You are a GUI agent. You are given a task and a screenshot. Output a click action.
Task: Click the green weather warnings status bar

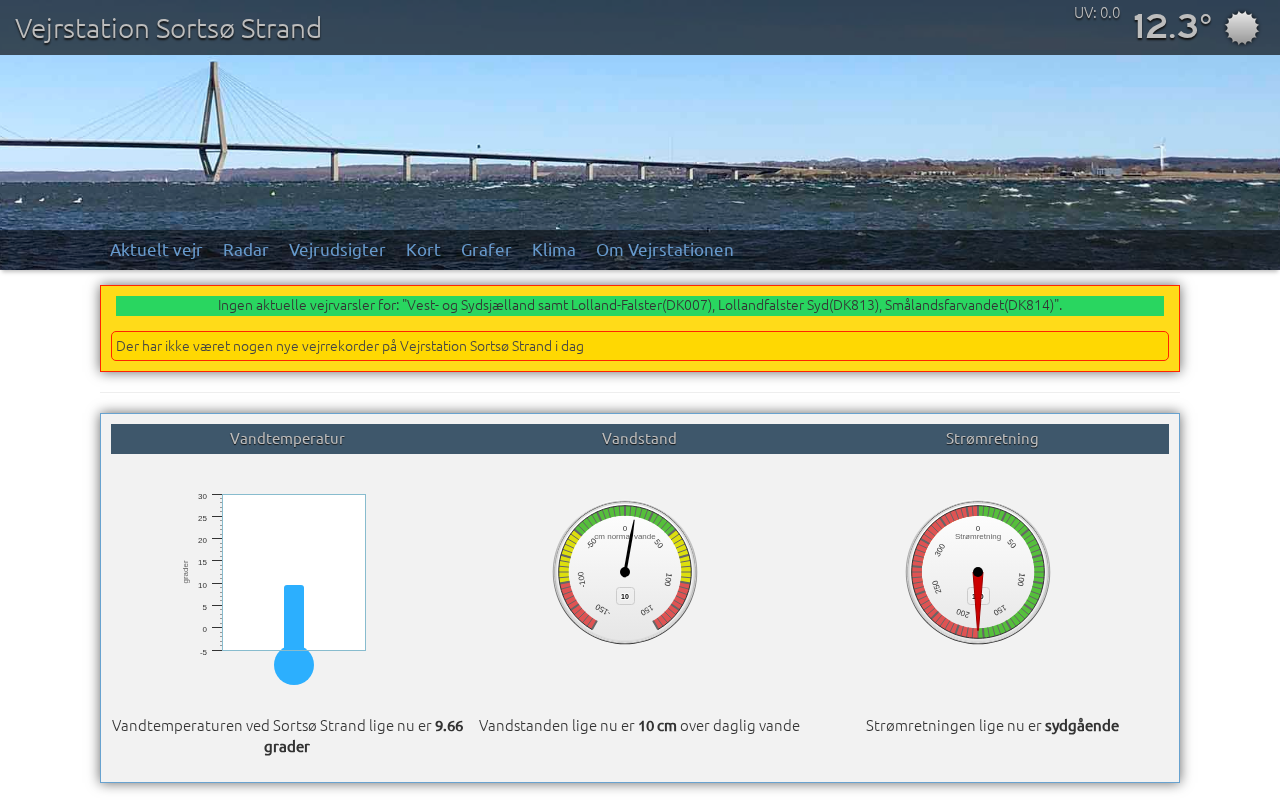click(640, 306)
